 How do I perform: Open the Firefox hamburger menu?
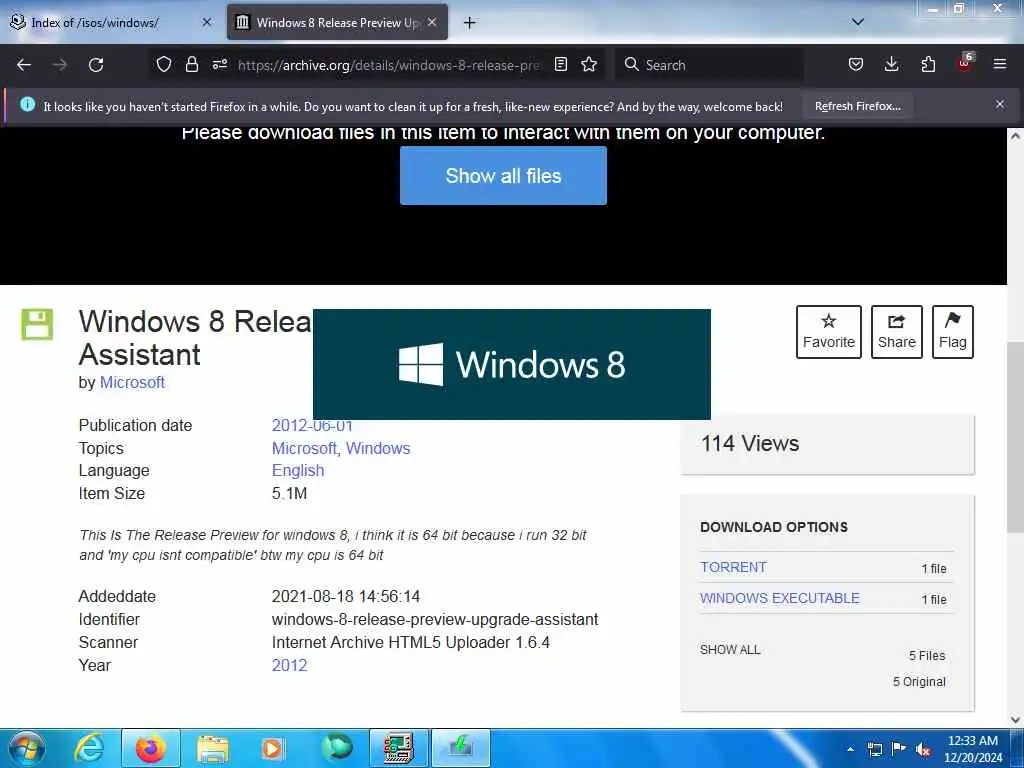click(x=1000, y=65)
